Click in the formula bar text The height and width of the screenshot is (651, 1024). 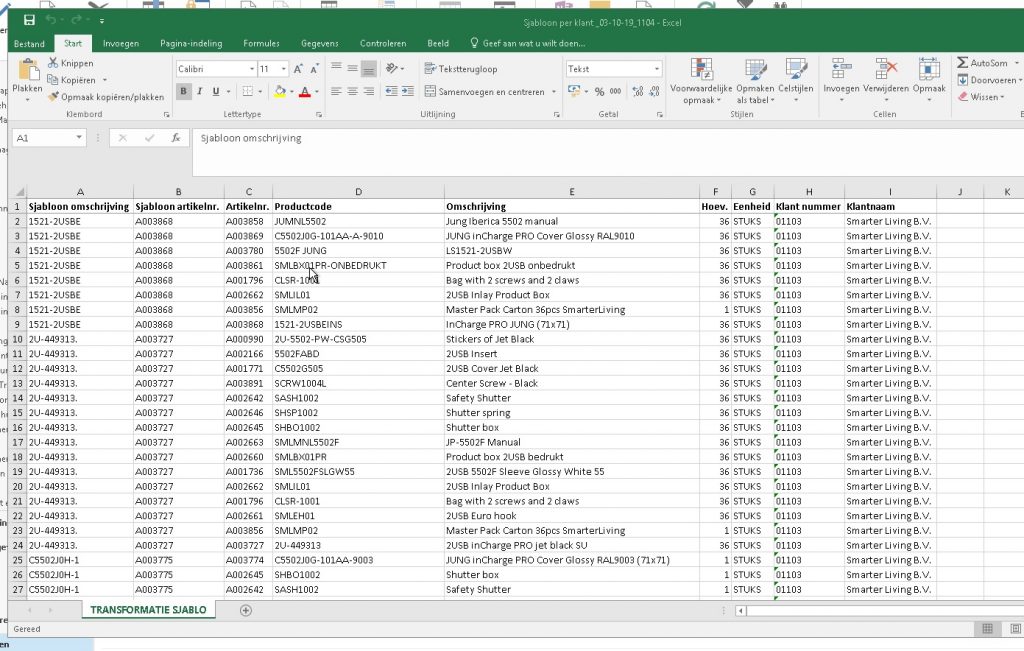point(251,138)
